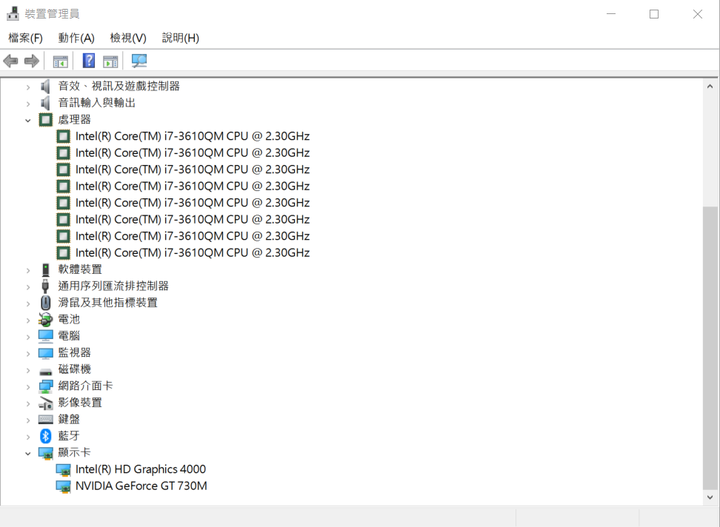Click the vertical scrollbar thumb
The image size is (720, 527).
click(x=710, y=348)
